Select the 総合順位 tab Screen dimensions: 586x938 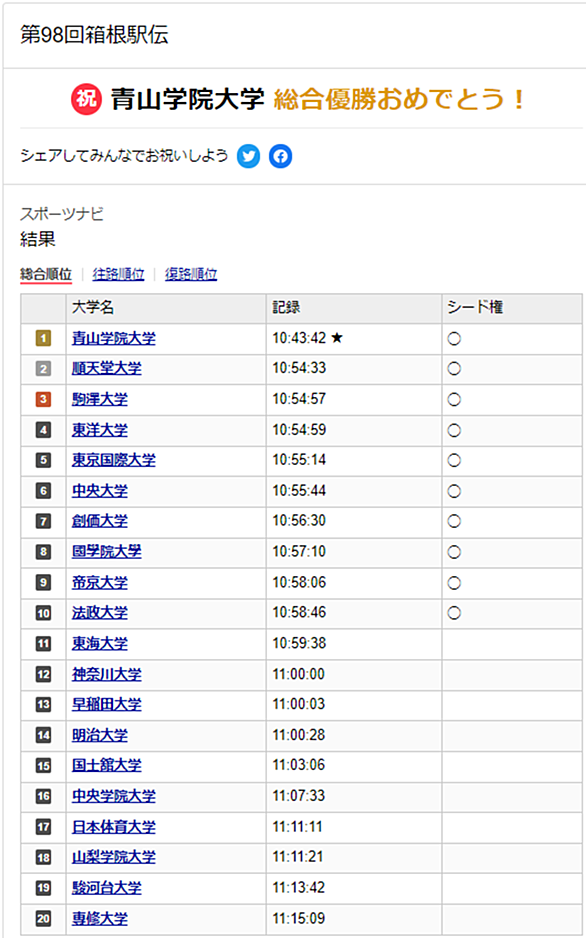[46, 275]
